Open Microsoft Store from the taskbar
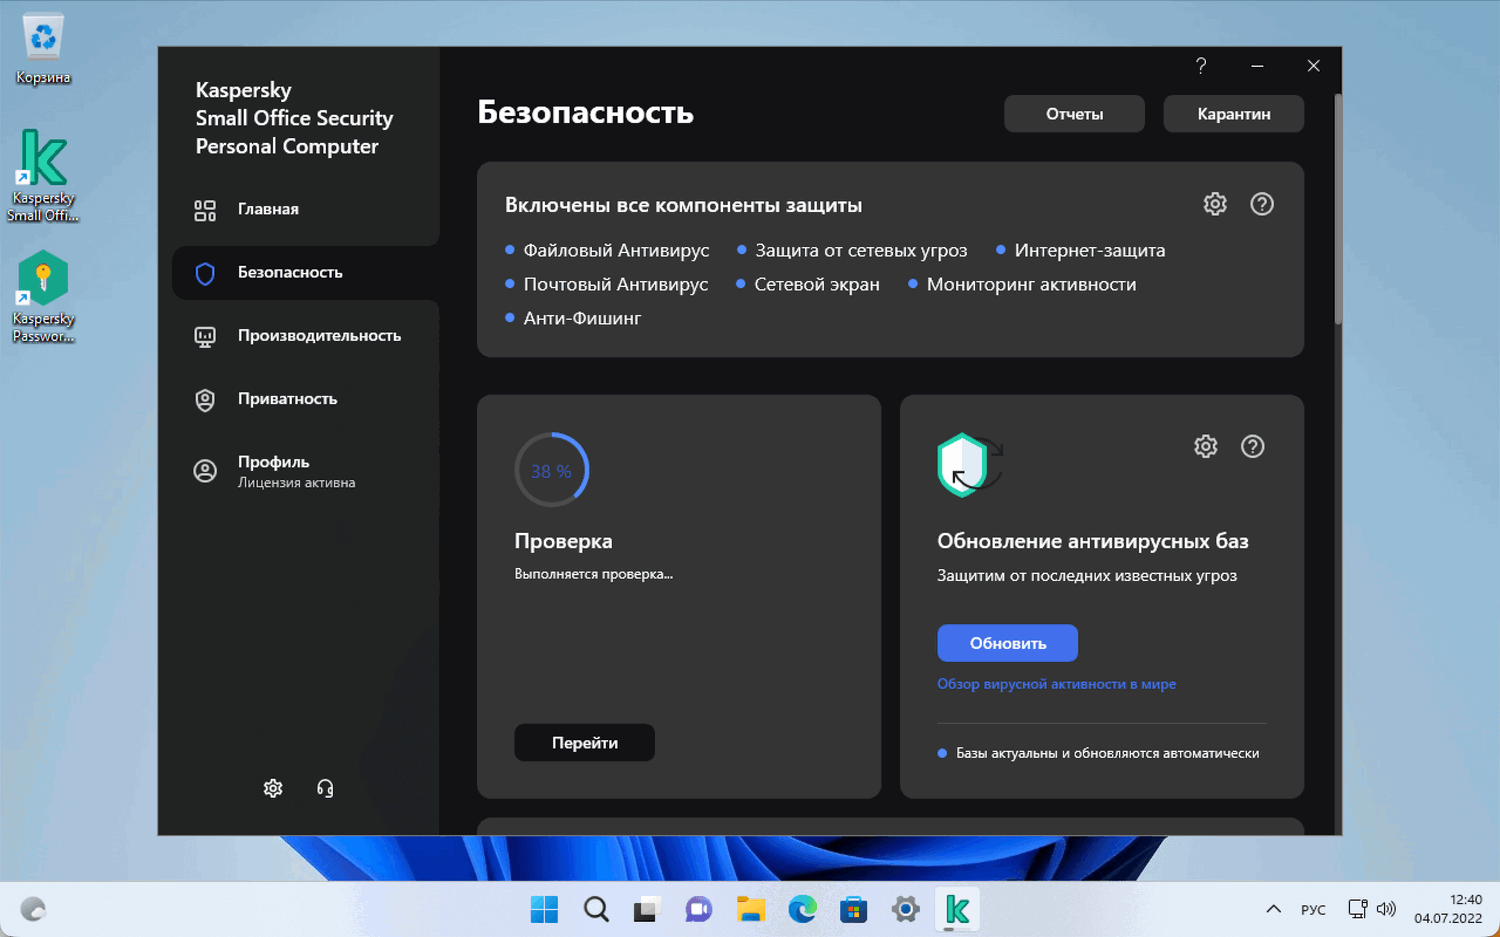The width and height of the screenshot is (1500, 937). (854, 909)
